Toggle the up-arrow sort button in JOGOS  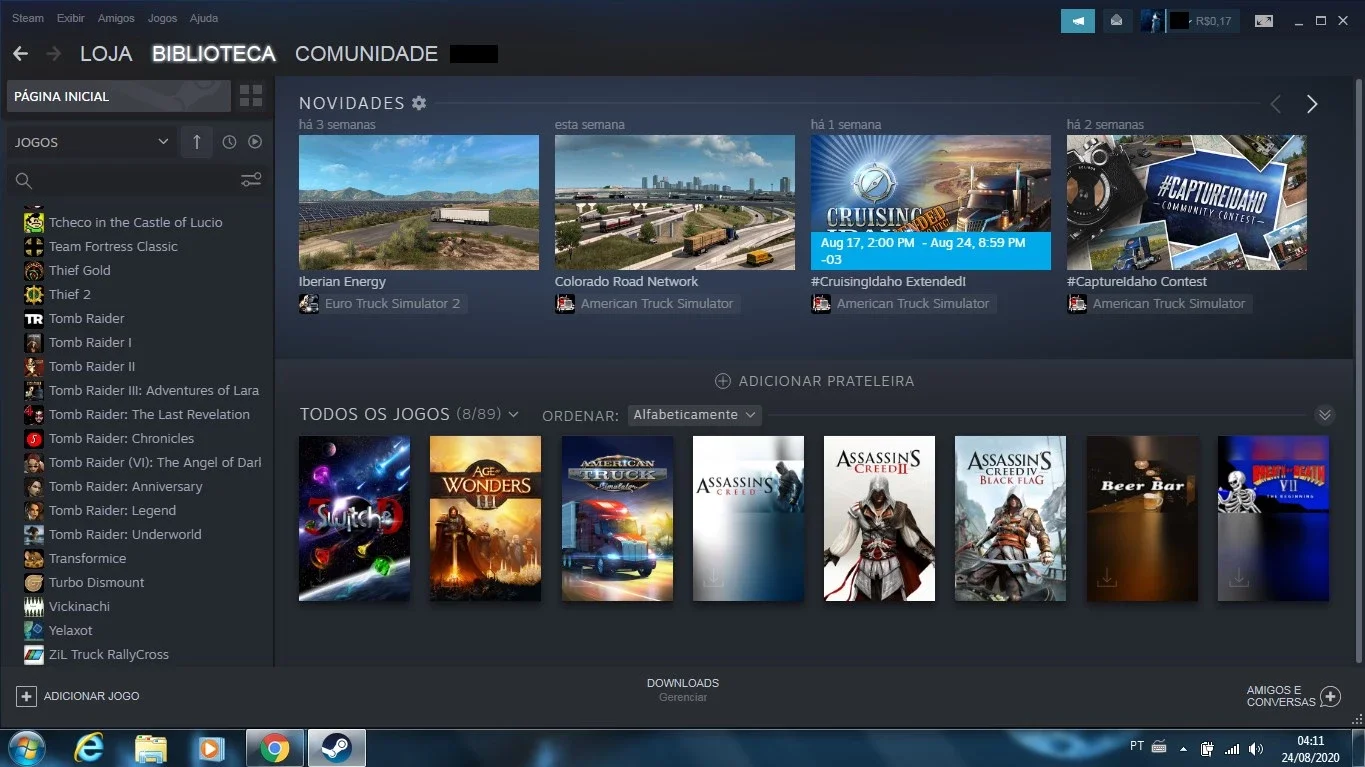point(196,142)
